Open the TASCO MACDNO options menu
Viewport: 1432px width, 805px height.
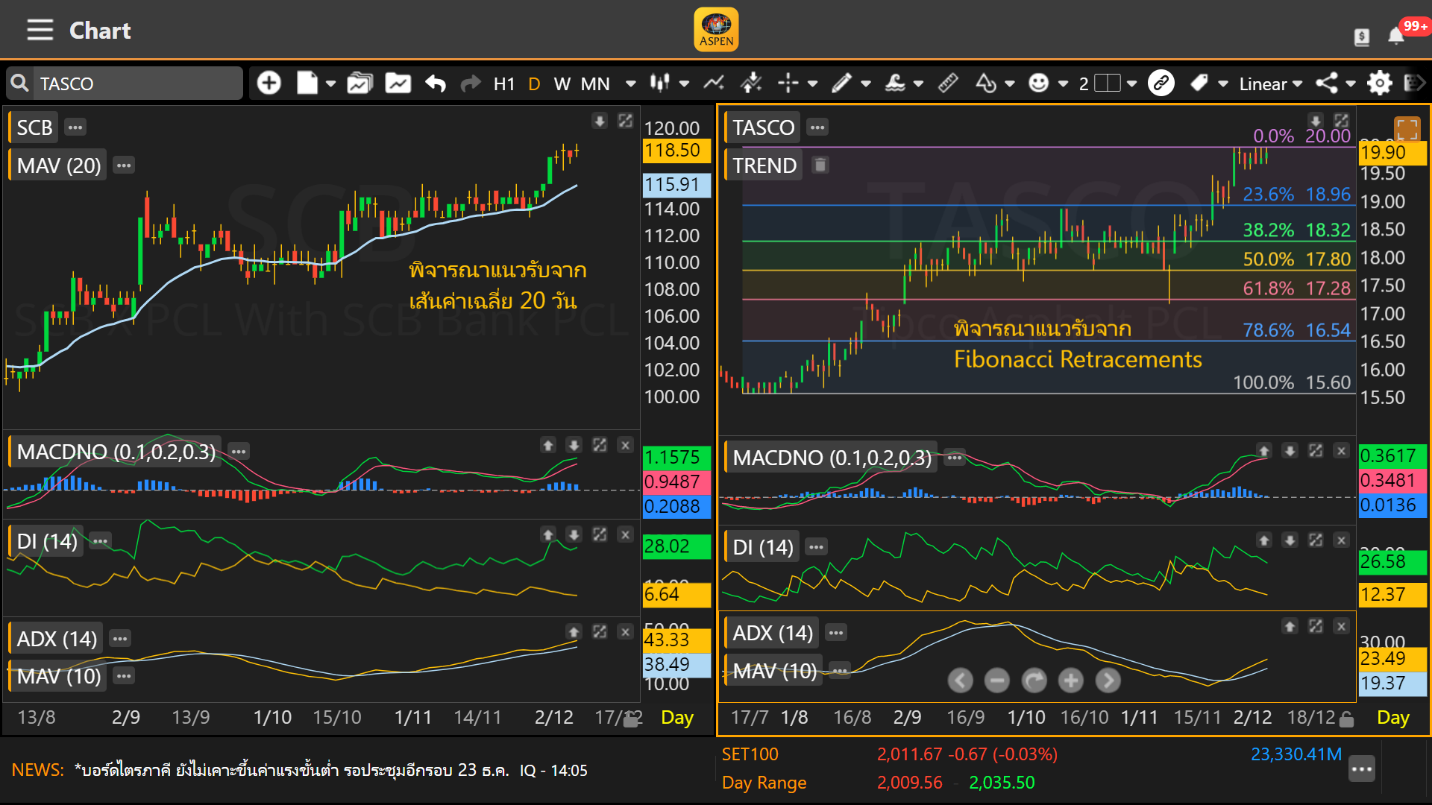pos(955,458)
